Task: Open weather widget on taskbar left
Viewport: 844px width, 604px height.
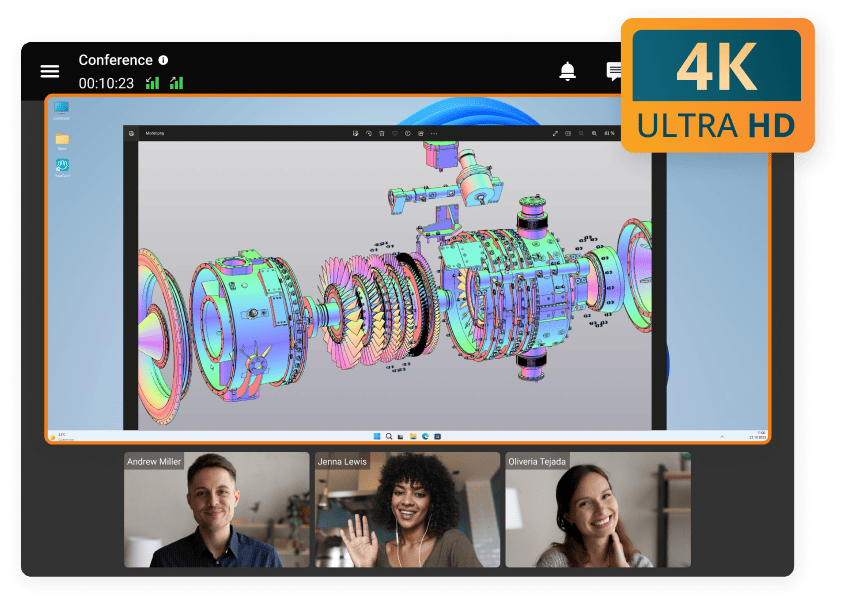Action: [x=62, y=437]
